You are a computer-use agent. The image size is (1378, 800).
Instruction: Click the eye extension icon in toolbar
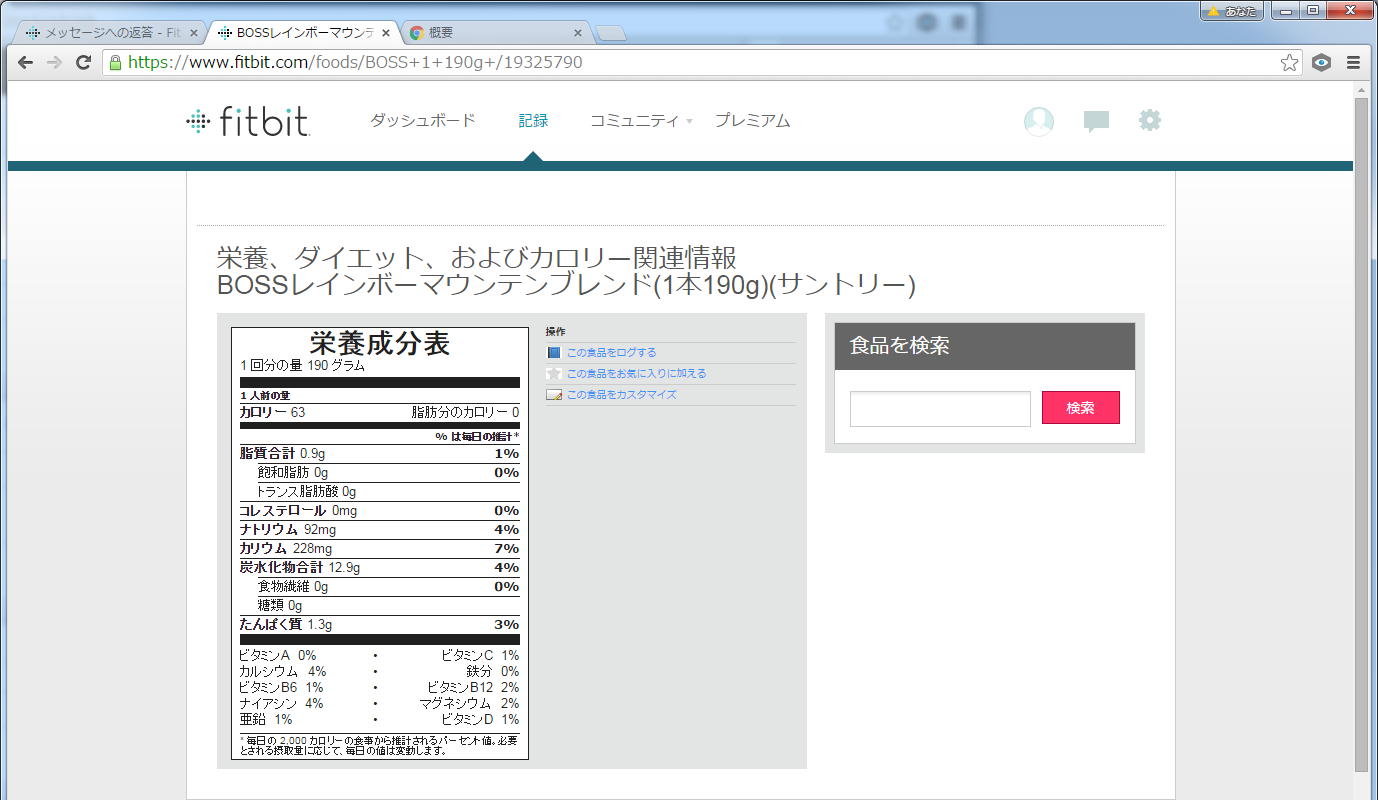click(x=1322, y=62)
